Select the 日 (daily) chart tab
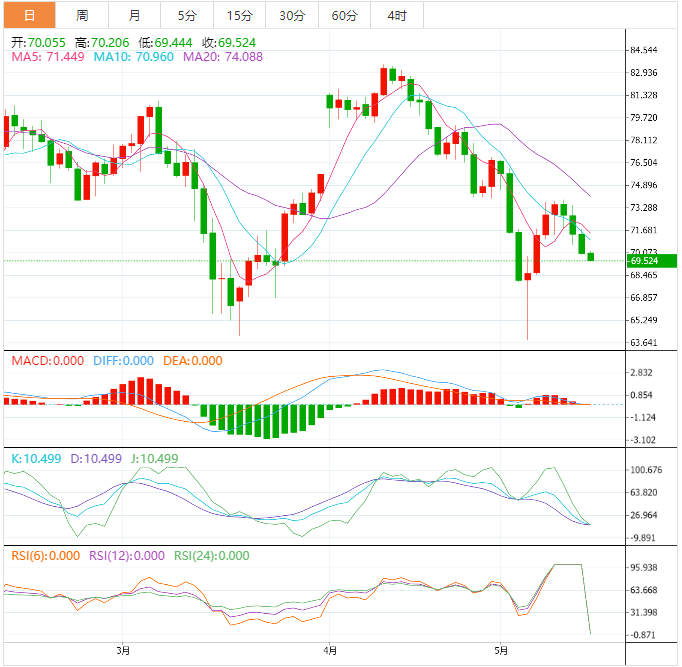Screen dimensions: 682x667 coord(29,15)
